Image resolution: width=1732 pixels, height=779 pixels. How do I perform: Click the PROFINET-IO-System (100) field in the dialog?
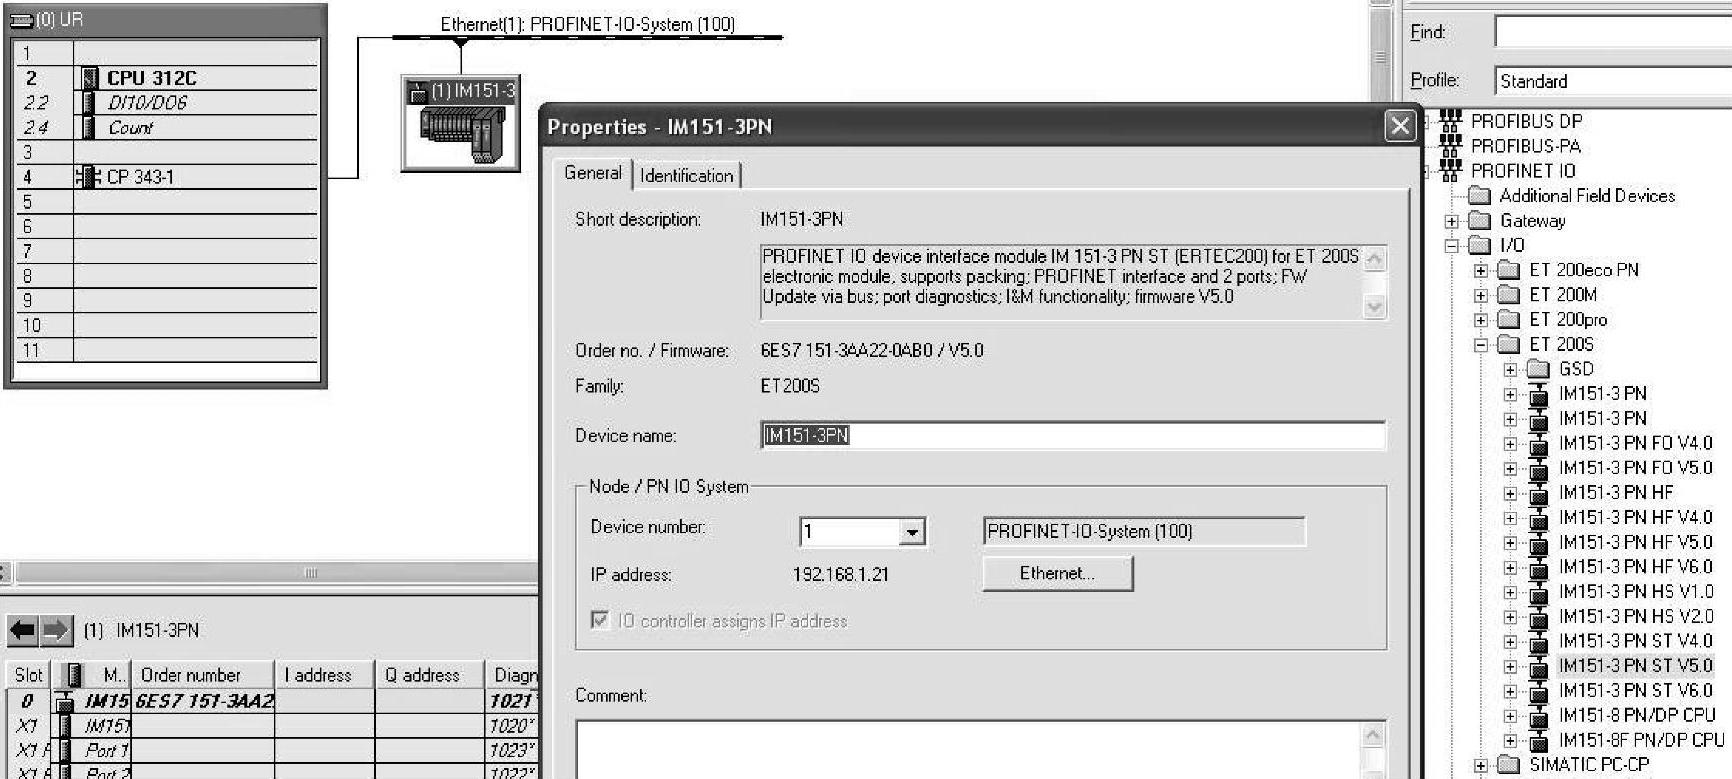(1144, 532)
